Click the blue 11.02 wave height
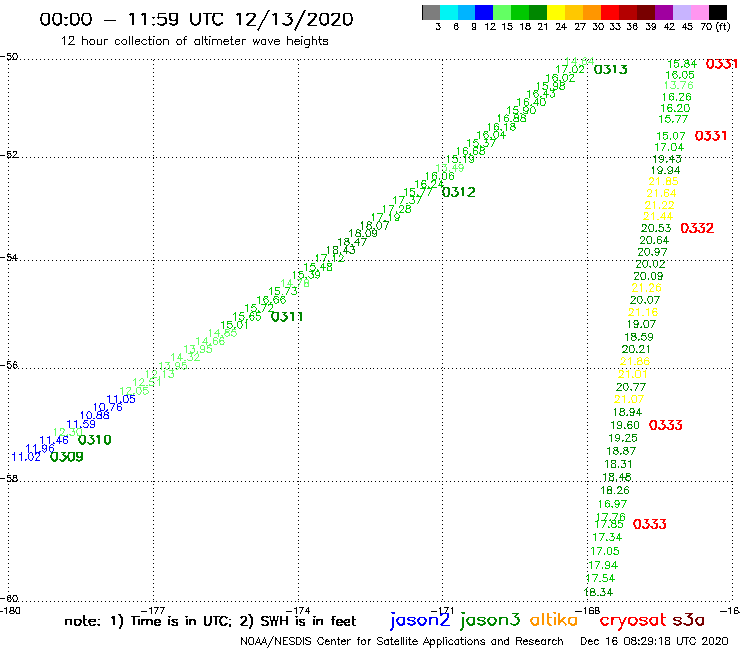This screenshot has height=650, width=740. pyautogui.click(x=26, y=457)
